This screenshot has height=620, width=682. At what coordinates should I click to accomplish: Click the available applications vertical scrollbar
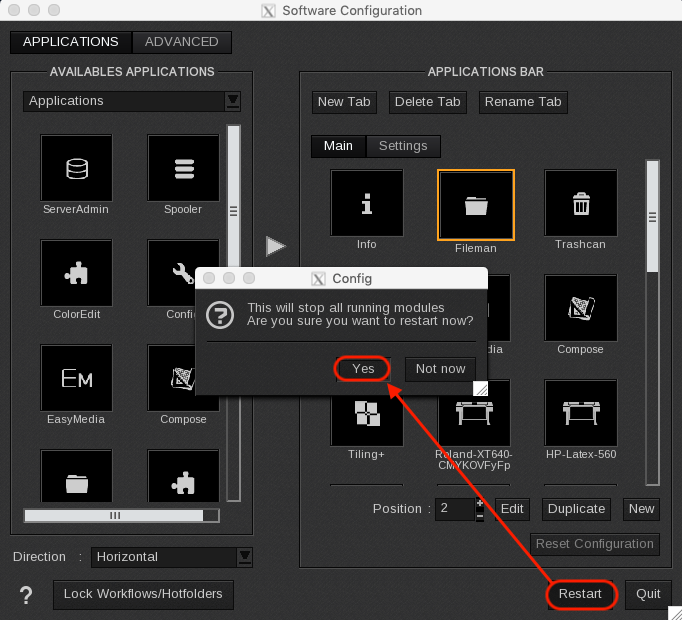[234, 211]
